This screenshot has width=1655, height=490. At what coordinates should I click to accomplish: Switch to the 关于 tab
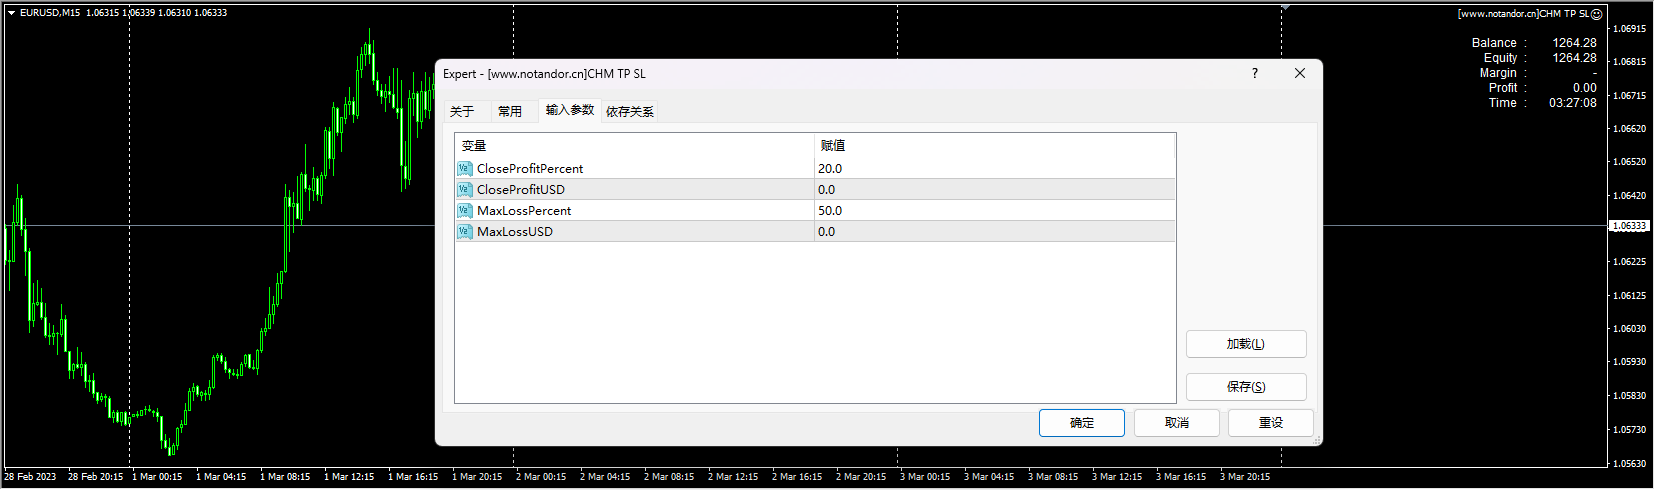[x=462, y=112]
